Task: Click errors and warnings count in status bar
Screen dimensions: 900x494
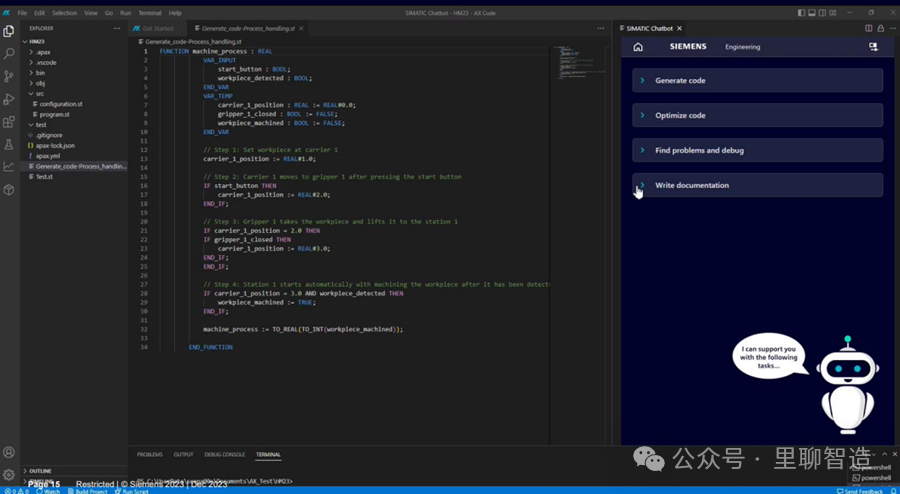Action: pyautogui.click(x=15, y=491)
